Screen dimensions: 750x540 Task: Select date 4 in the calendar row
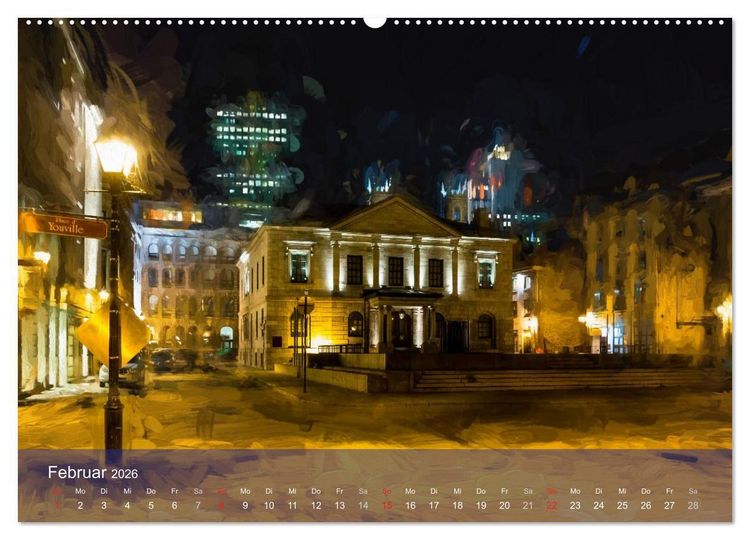127,505
